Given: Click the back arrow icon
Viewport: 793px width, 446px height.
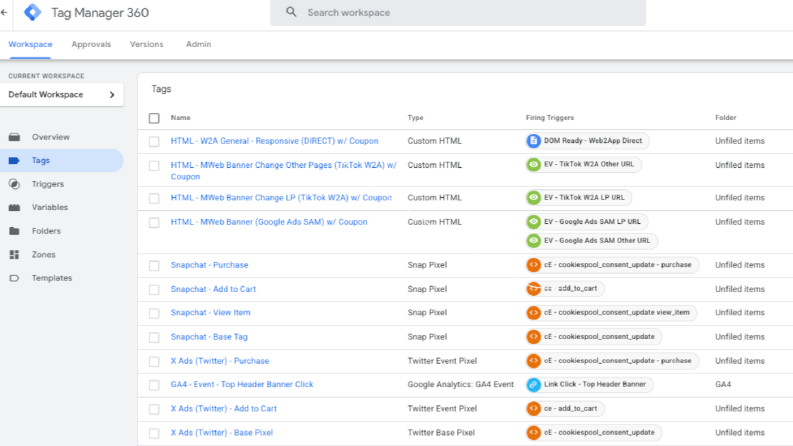Looking at the screenshot, I should pos(4,12).
